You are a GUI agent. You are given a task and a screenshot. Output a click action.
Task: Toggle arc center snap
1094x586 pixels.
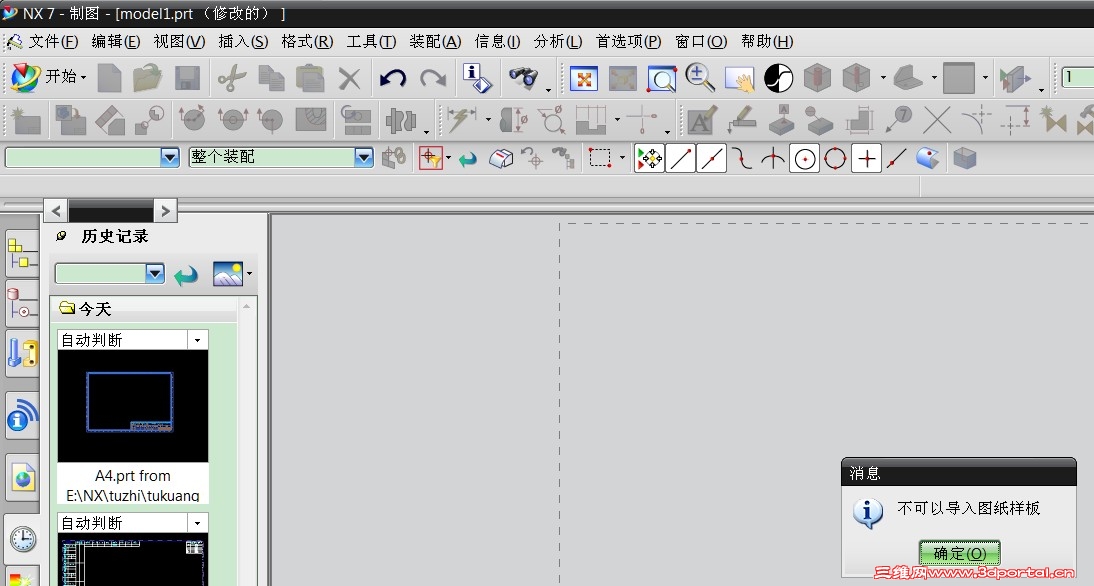pos(804,158)
